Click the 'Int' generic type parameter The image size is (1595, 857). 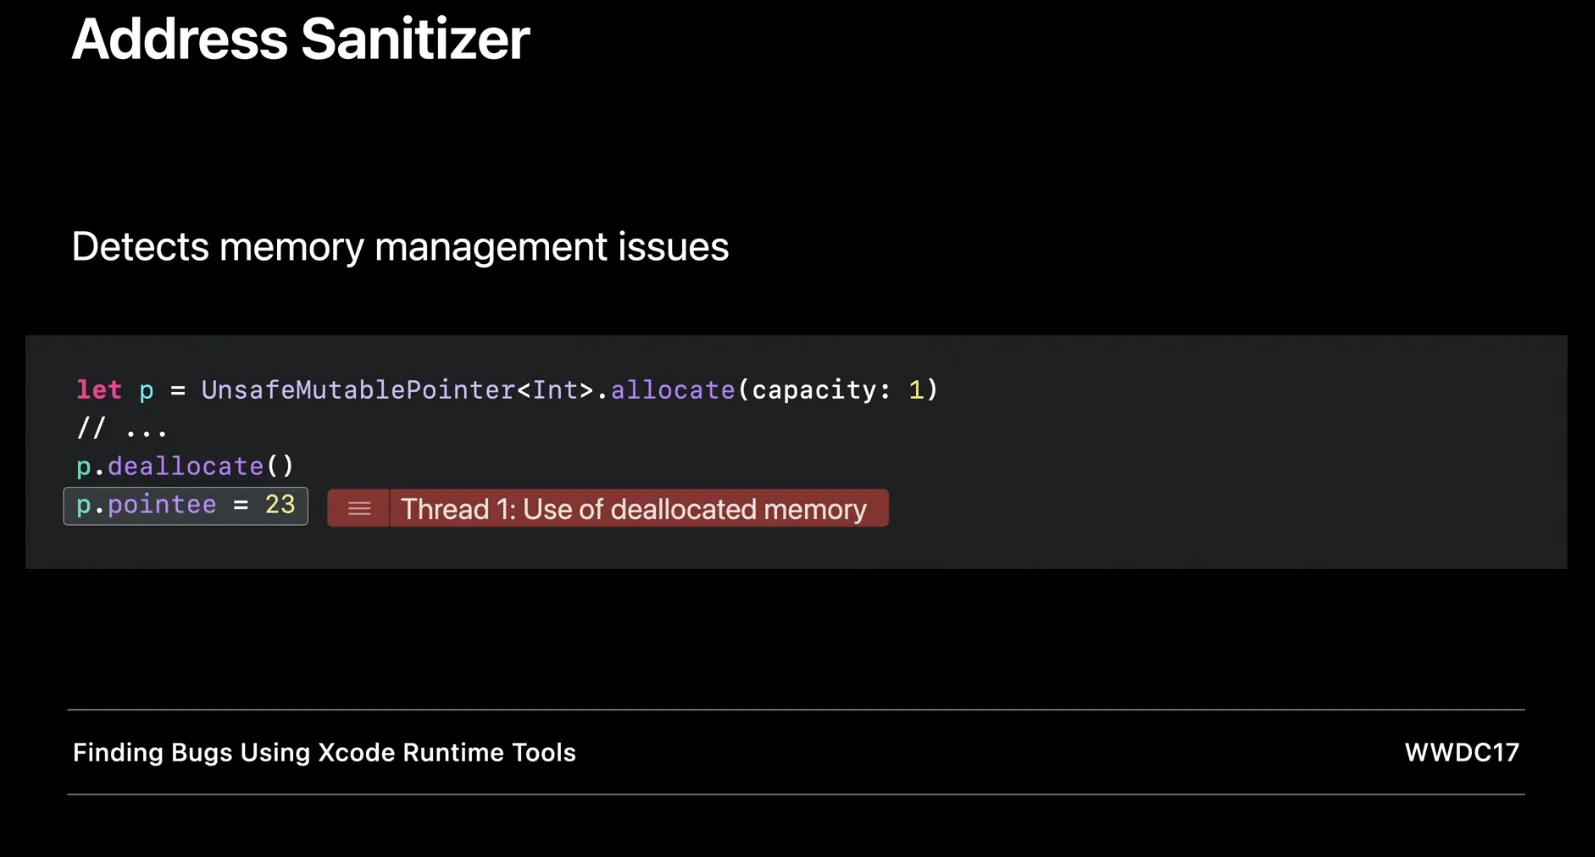tap(555, 390)
